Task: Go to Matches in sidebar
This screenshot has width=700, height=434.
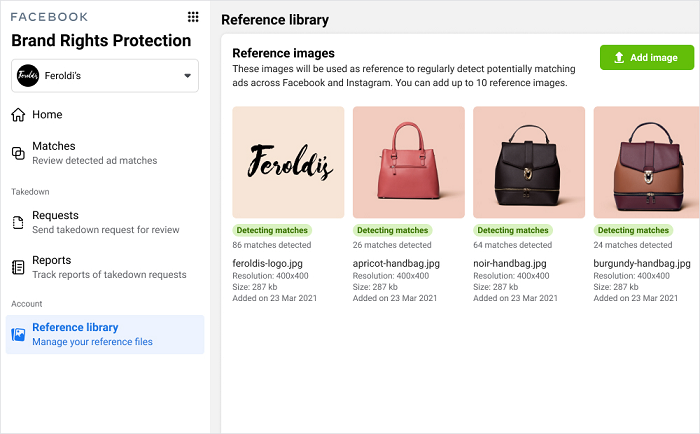Action: pos(53,146)
